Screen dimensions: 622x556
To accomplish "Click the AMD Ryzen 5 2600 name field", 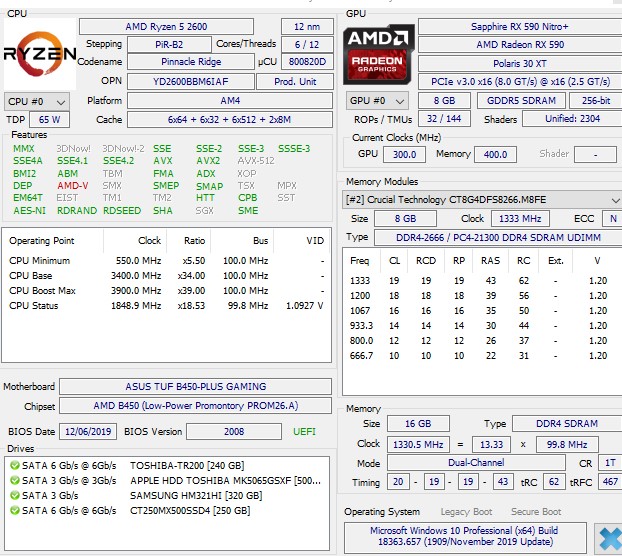I will pos(166,27).
